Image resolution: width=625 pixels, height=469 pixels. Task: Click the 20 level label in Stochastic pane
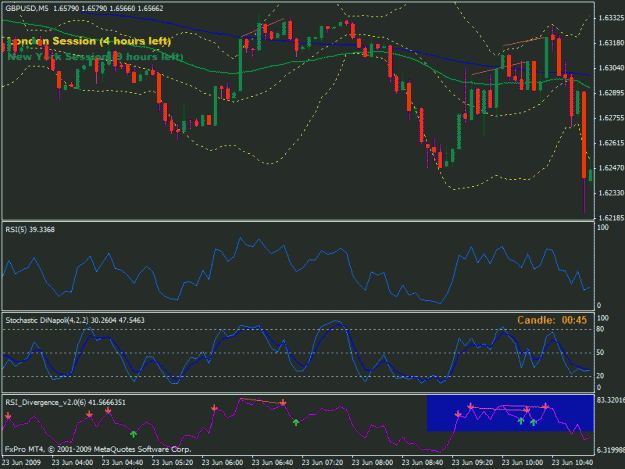(600, 376)
